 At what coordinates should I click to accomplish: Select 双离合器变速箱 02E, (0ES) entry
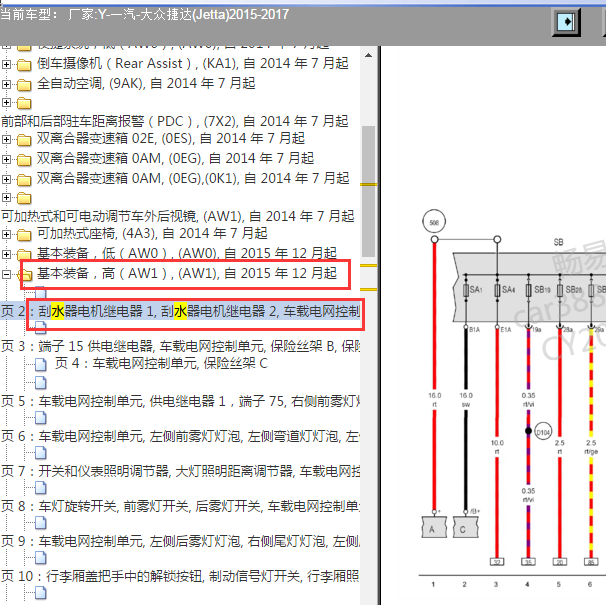click(x=170, y=138)
